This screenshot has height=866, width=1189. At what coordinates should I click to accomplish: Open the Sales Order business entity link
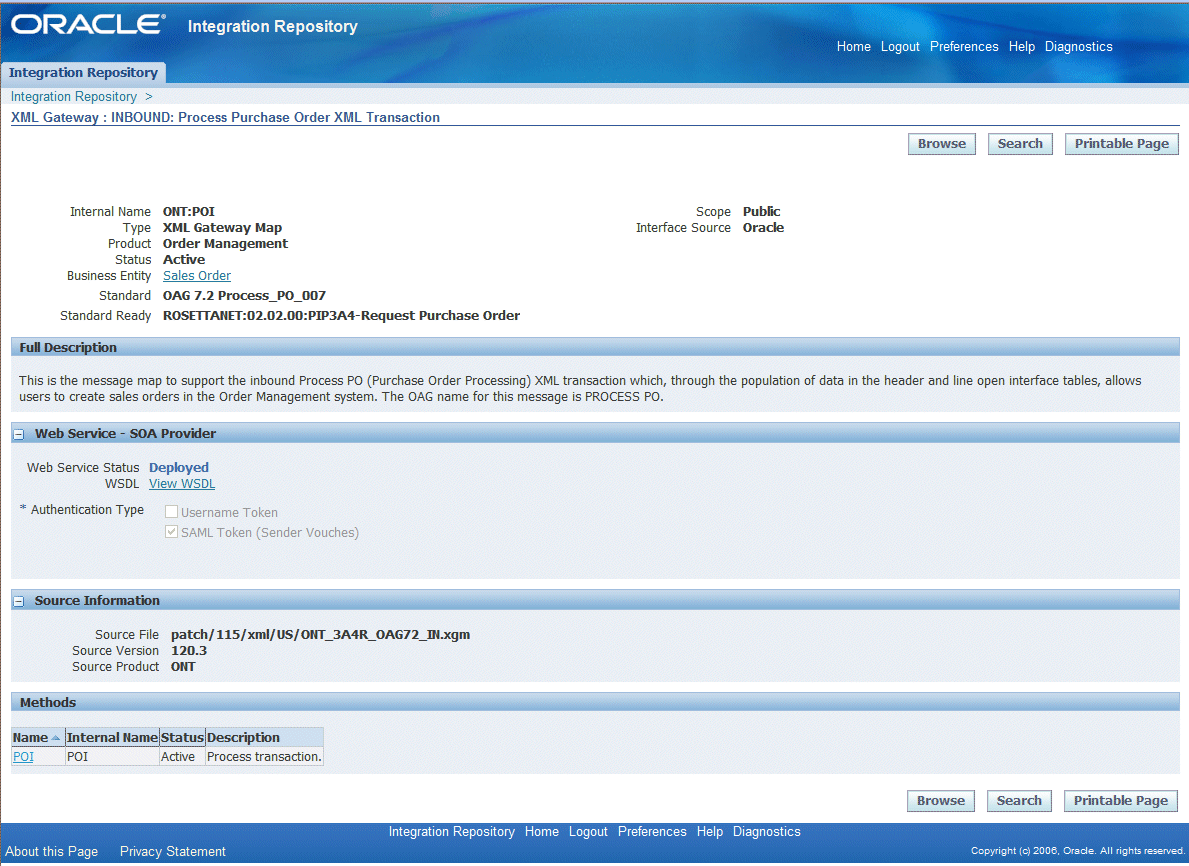[x=197, y=276]
